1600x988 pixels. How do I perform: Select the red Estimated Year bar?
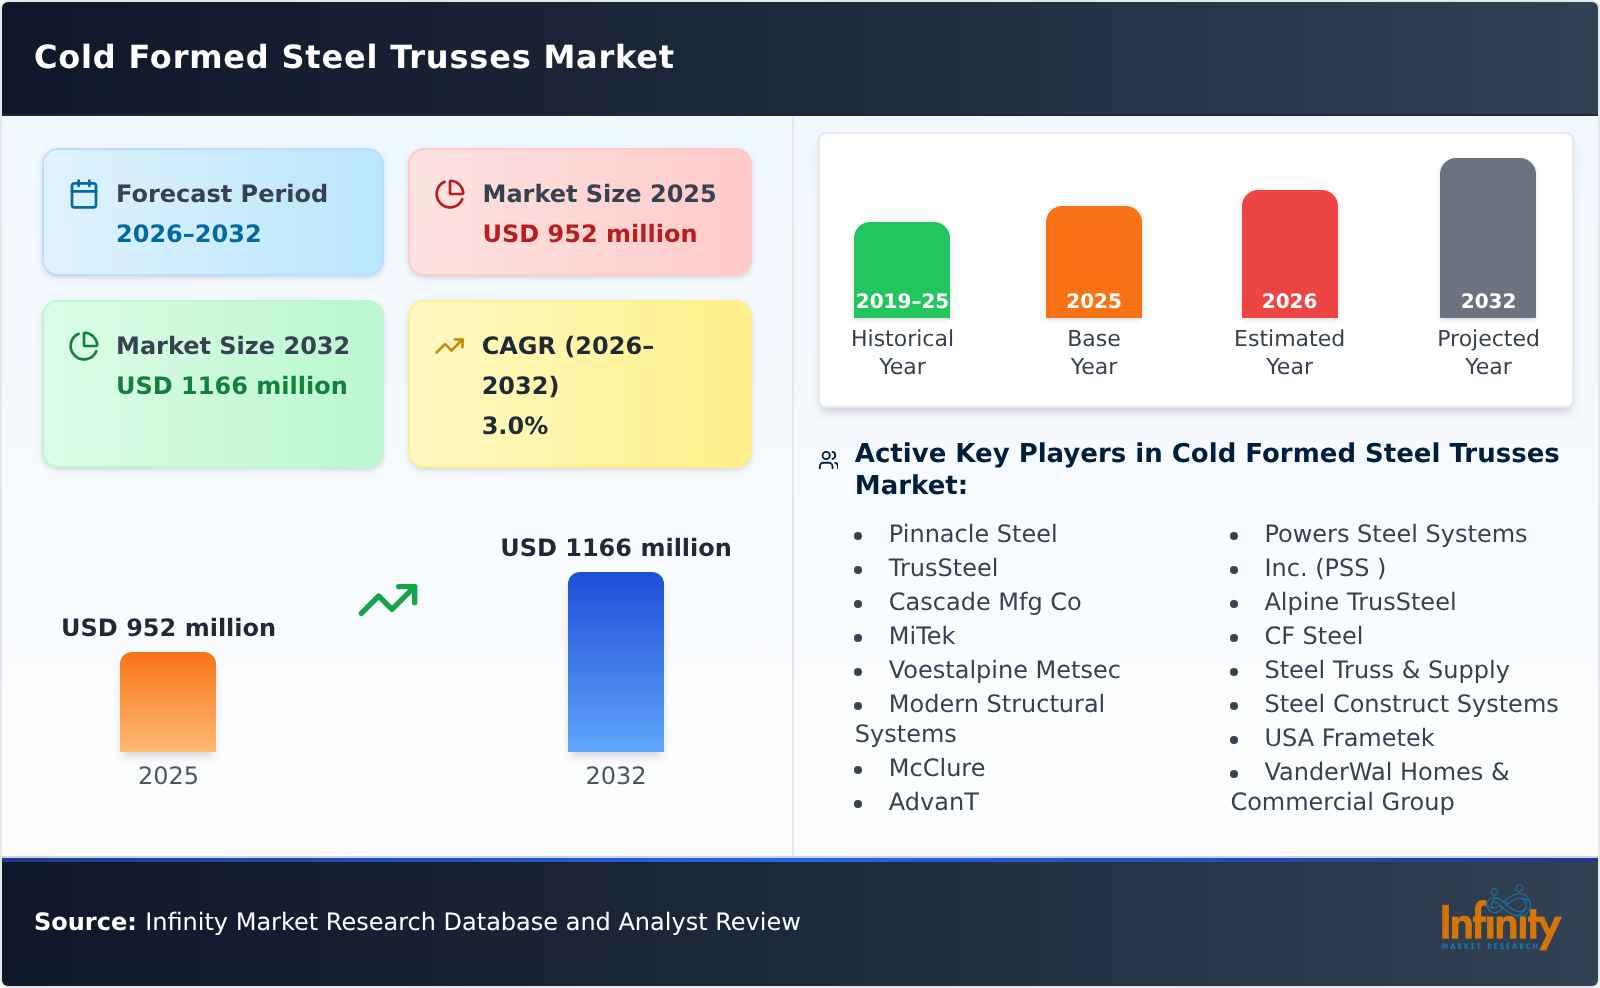tap(1289, 250)
